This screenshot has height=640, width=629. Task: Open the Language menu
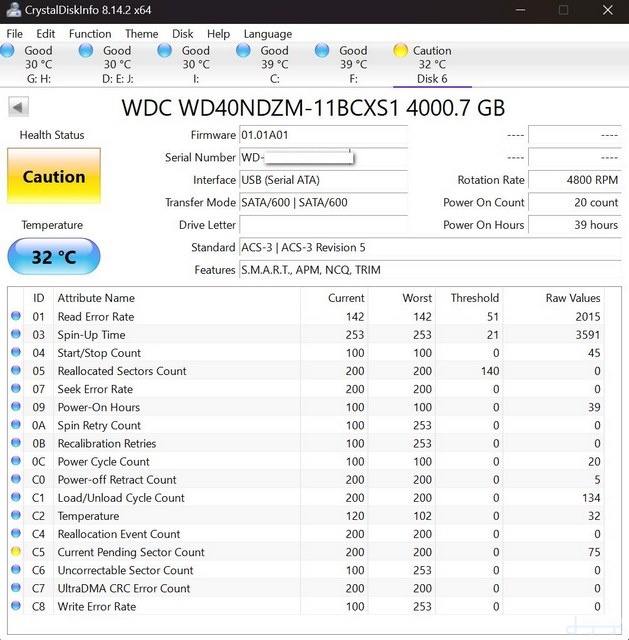[268, 33]
